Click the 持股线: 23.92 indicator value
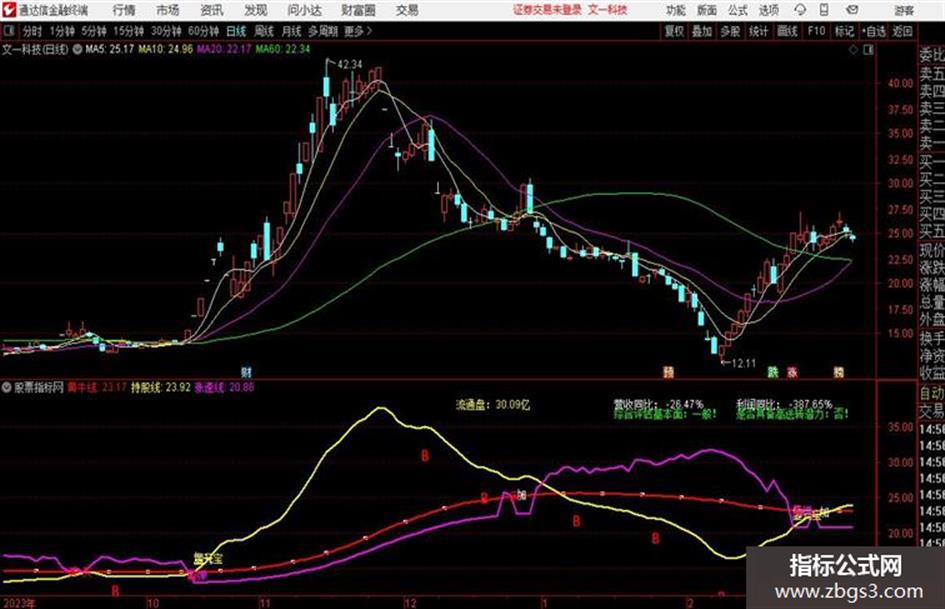 tap(161, 387)
